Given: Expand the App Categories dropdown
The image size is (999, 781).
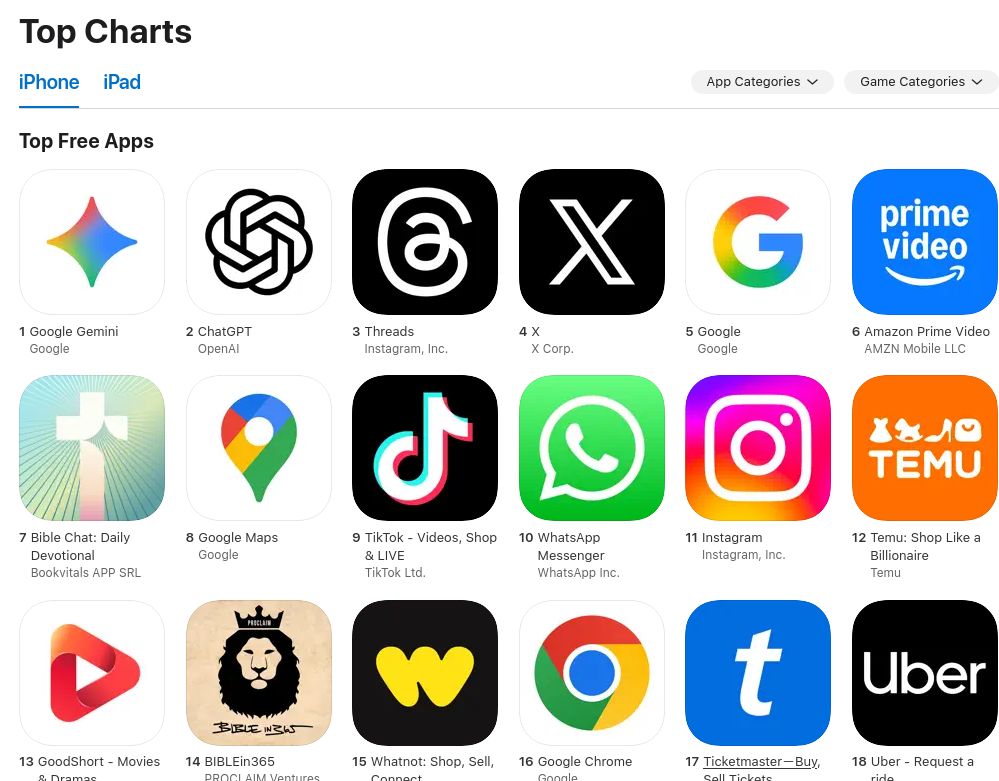Looking at the screenshot, I should (x=762, y=82).
